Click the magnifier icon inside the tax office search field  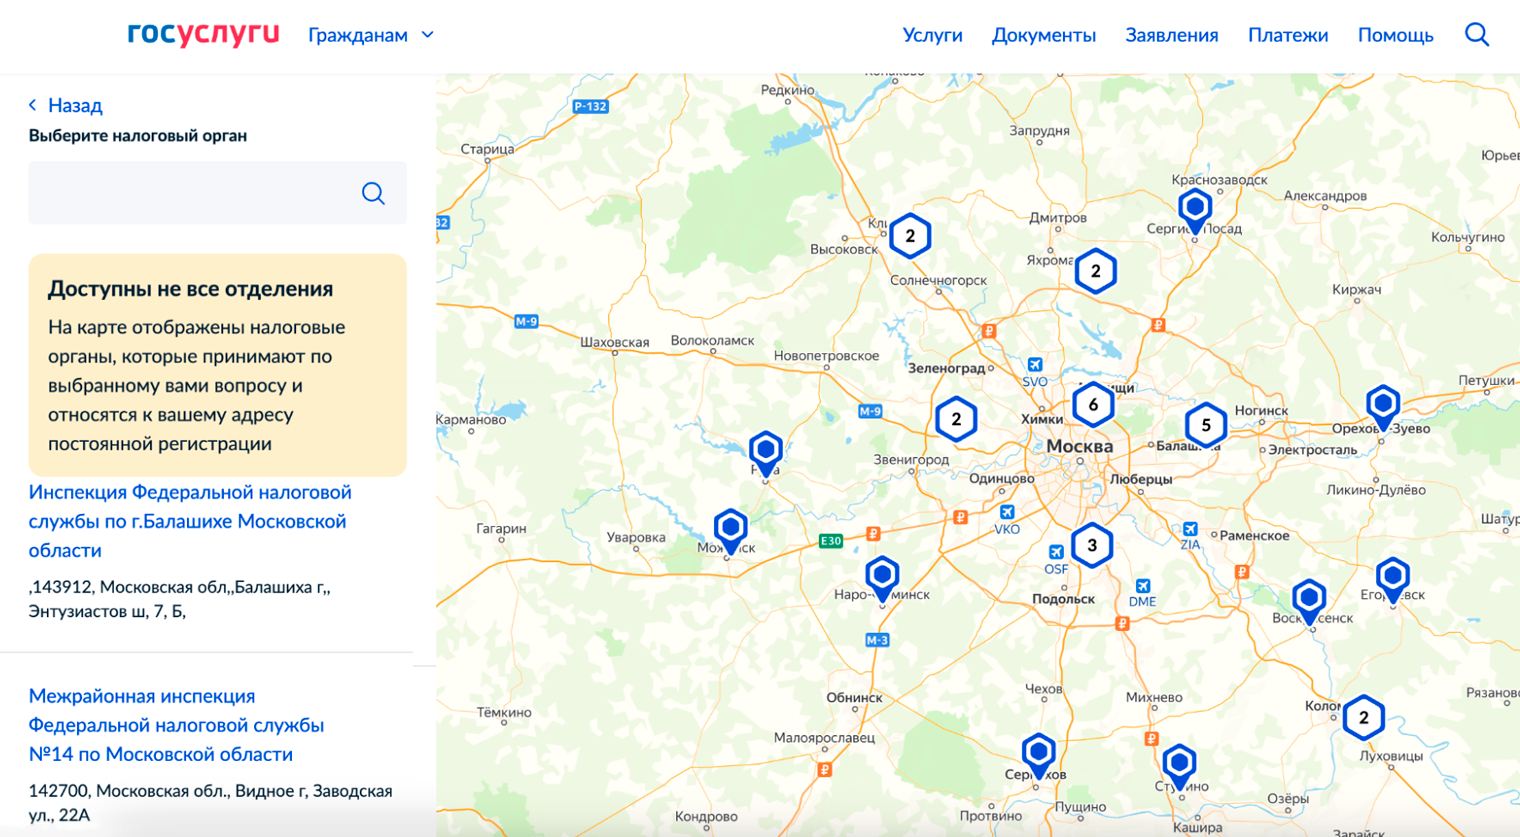[x=373, y=193]
